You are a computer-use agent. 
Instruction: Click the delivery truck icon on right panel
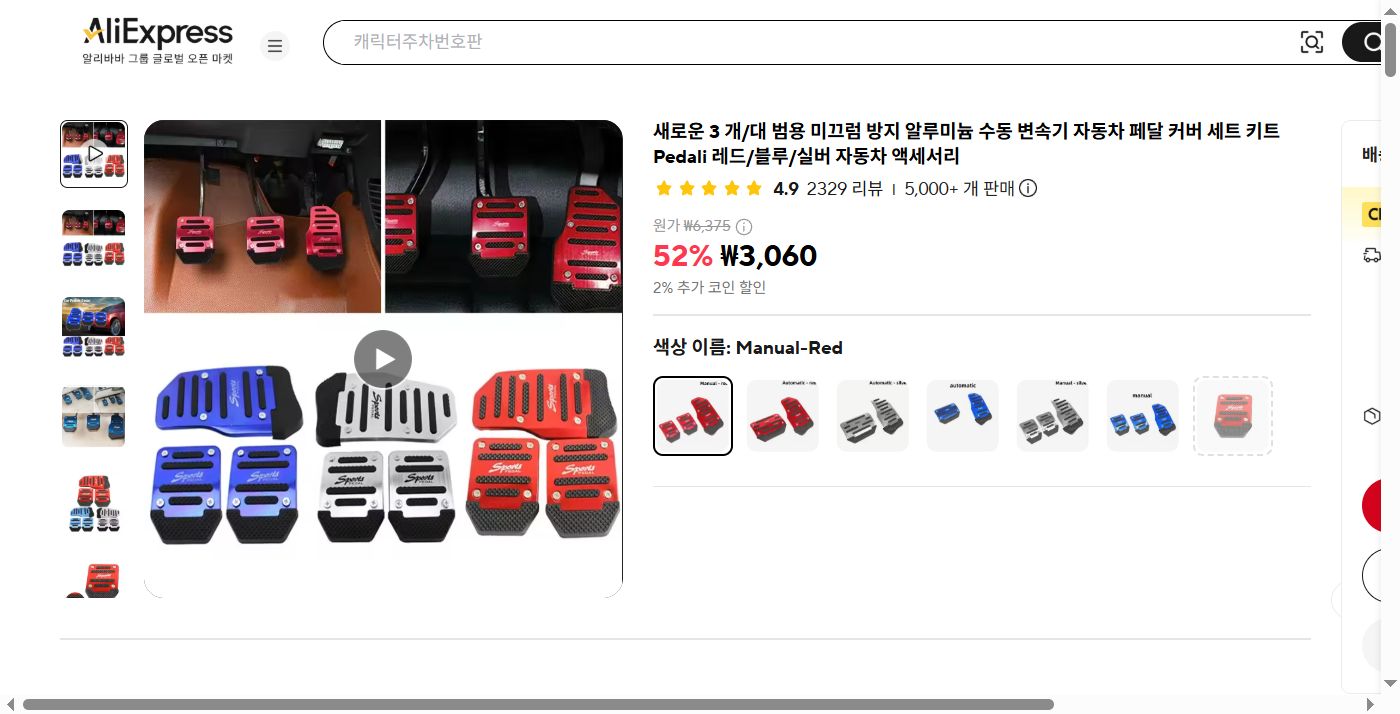(x=1372, y=255)
